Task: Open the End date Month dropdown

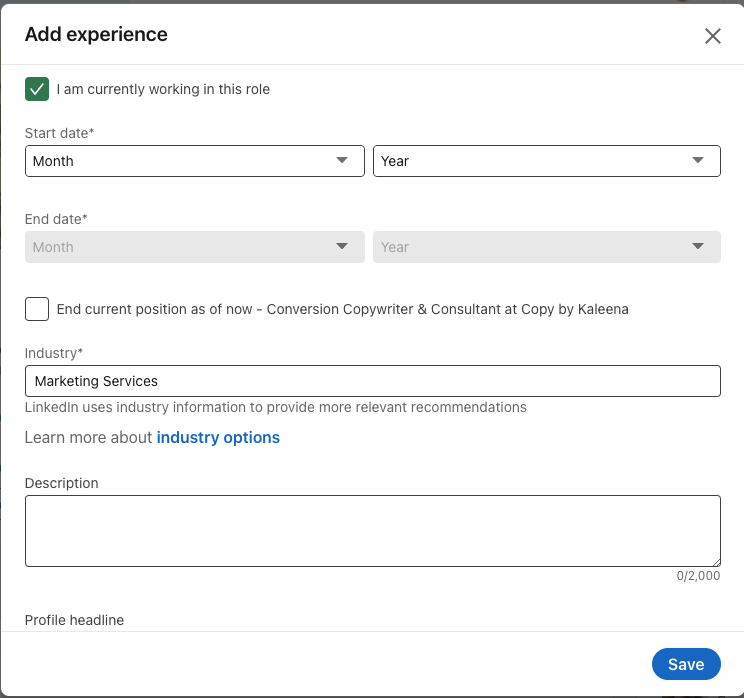Action: click(x=195, y=247)
